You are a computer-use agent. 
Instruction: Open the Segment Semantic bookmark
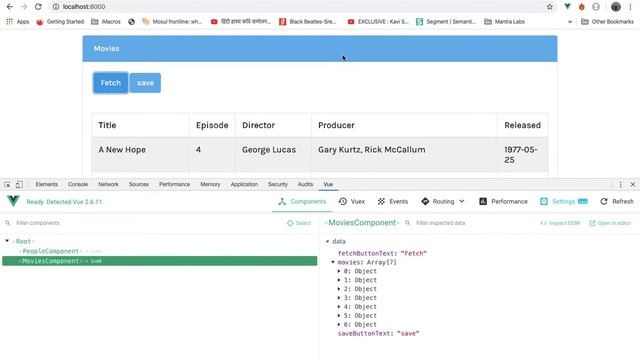click(x=446, y=22)
